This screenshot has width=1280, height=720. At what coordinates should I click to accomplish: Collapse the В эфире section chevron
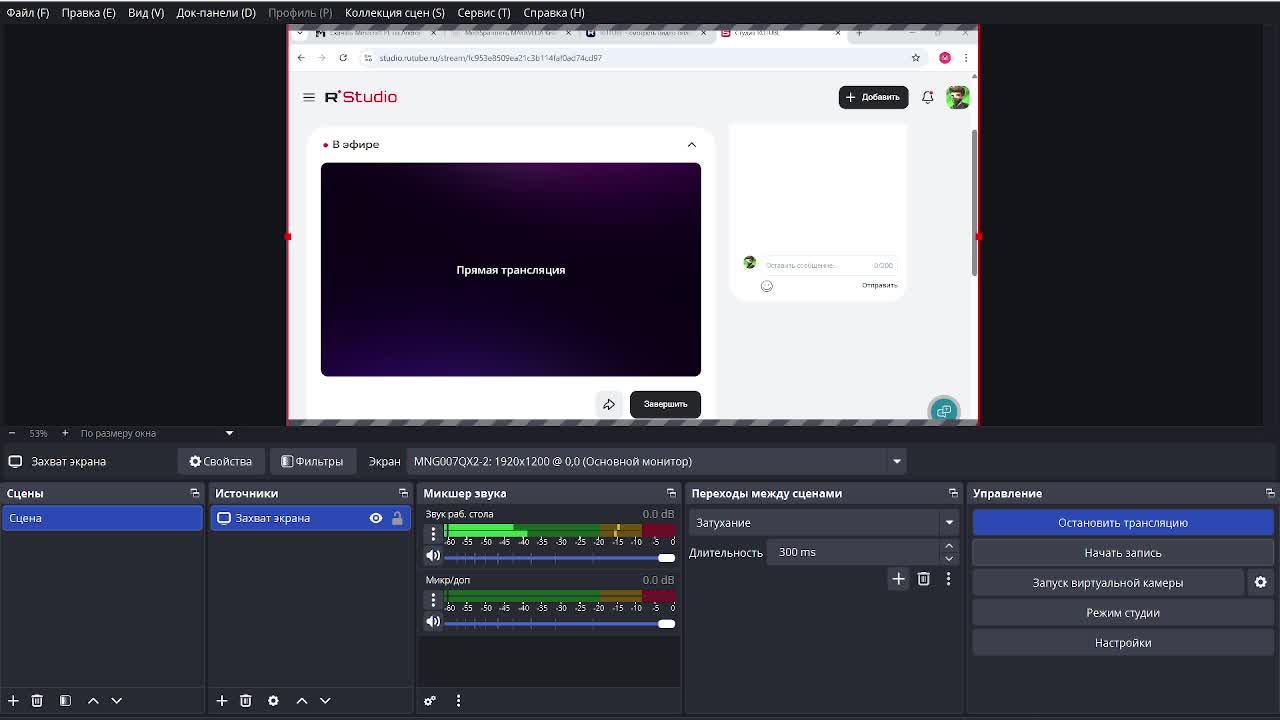(x=691, y=145)
